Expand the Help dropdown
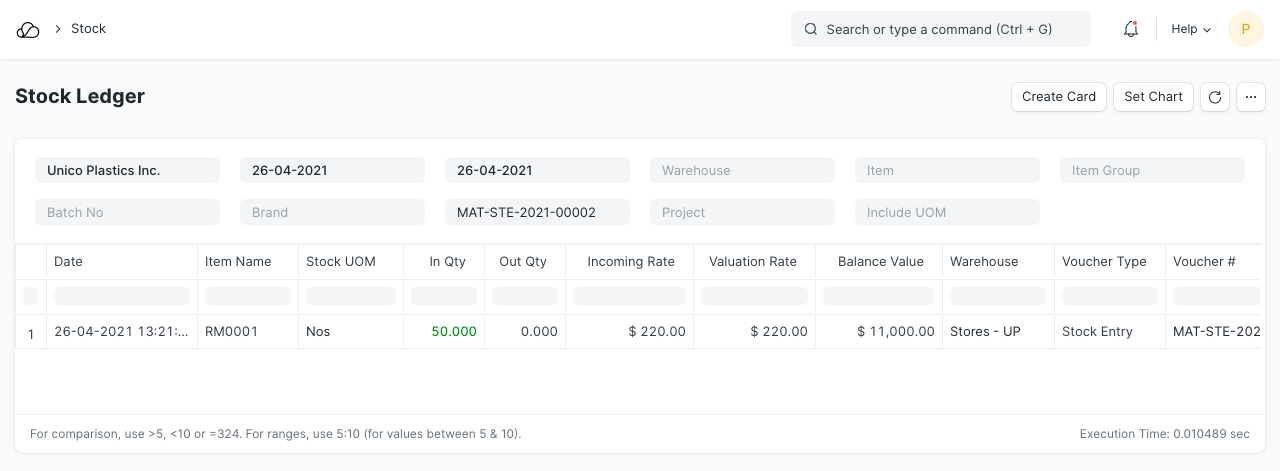Screen dimensions: 1280x471 pyautogui.click(x=1190, y=30)
